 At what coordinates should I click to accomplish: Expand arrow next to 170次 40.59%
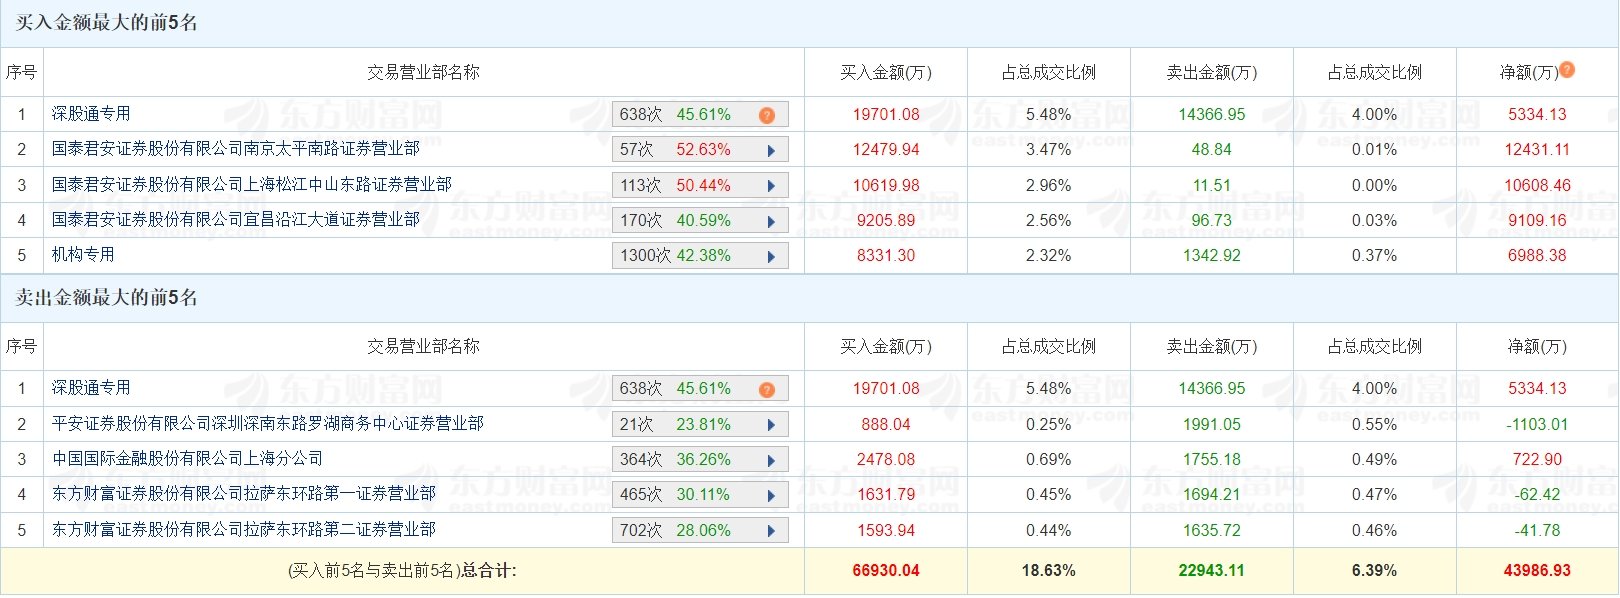pos(771,221)
